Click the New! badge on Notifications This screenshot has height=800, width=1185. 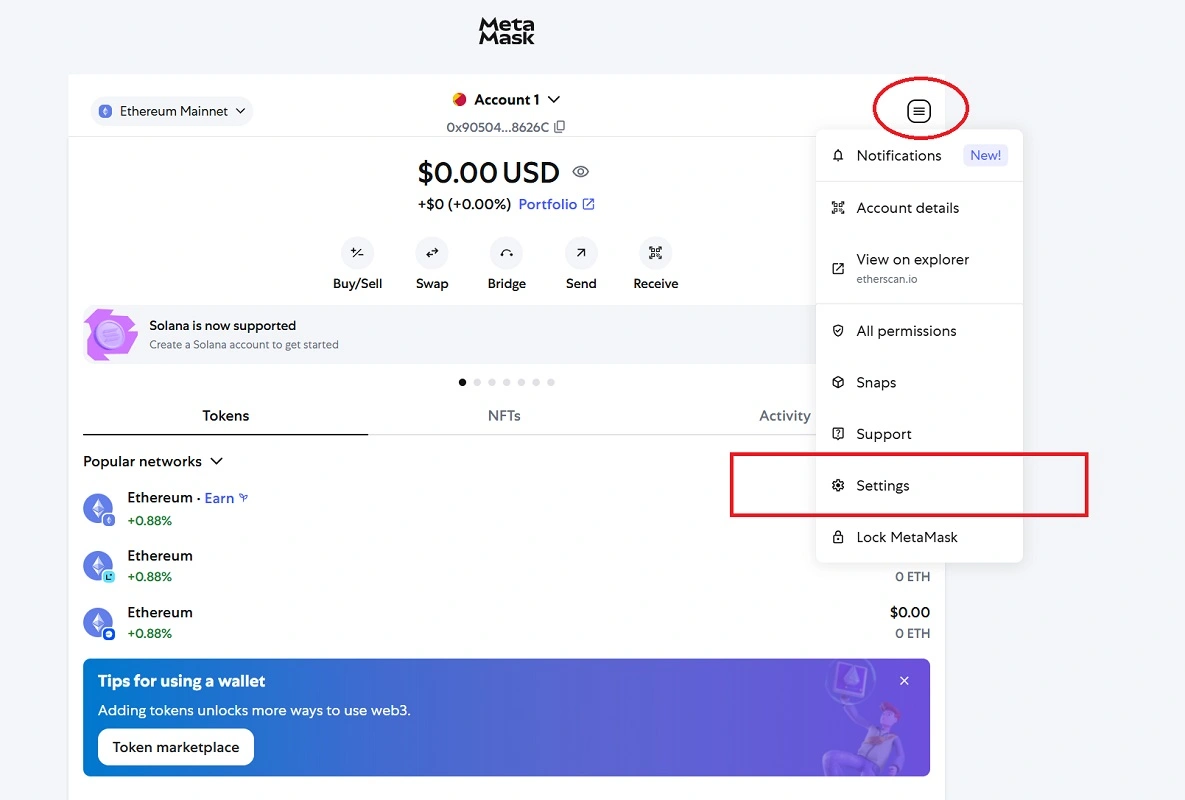tap(985, 156)
